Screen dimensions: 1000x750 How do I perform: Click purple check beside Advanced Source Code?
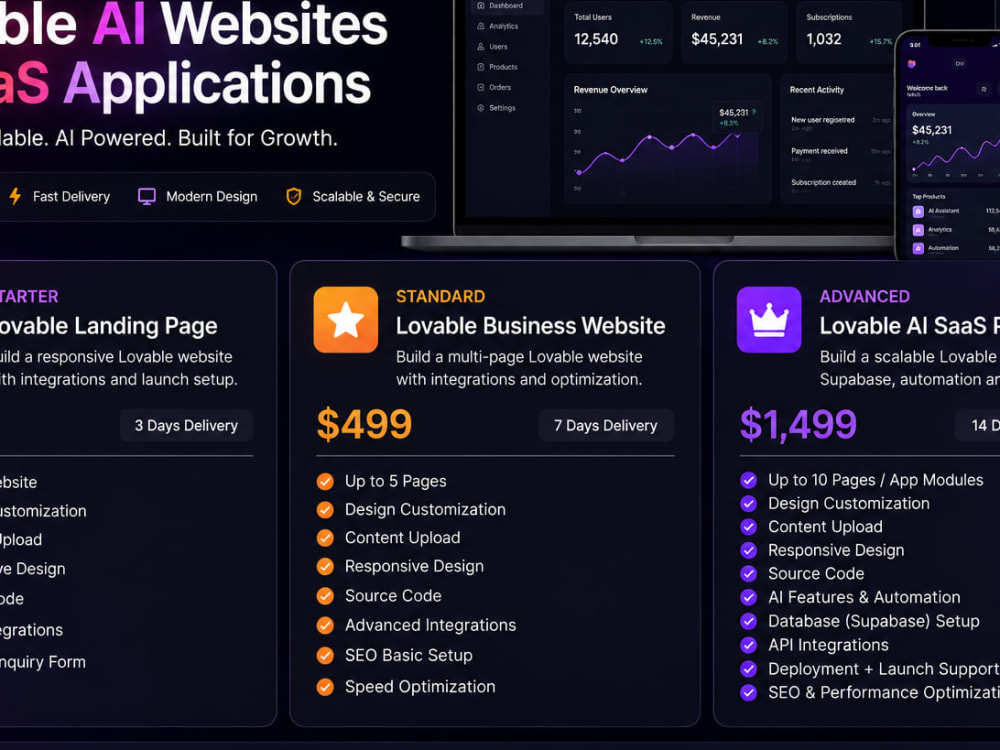tap(749, 574)
